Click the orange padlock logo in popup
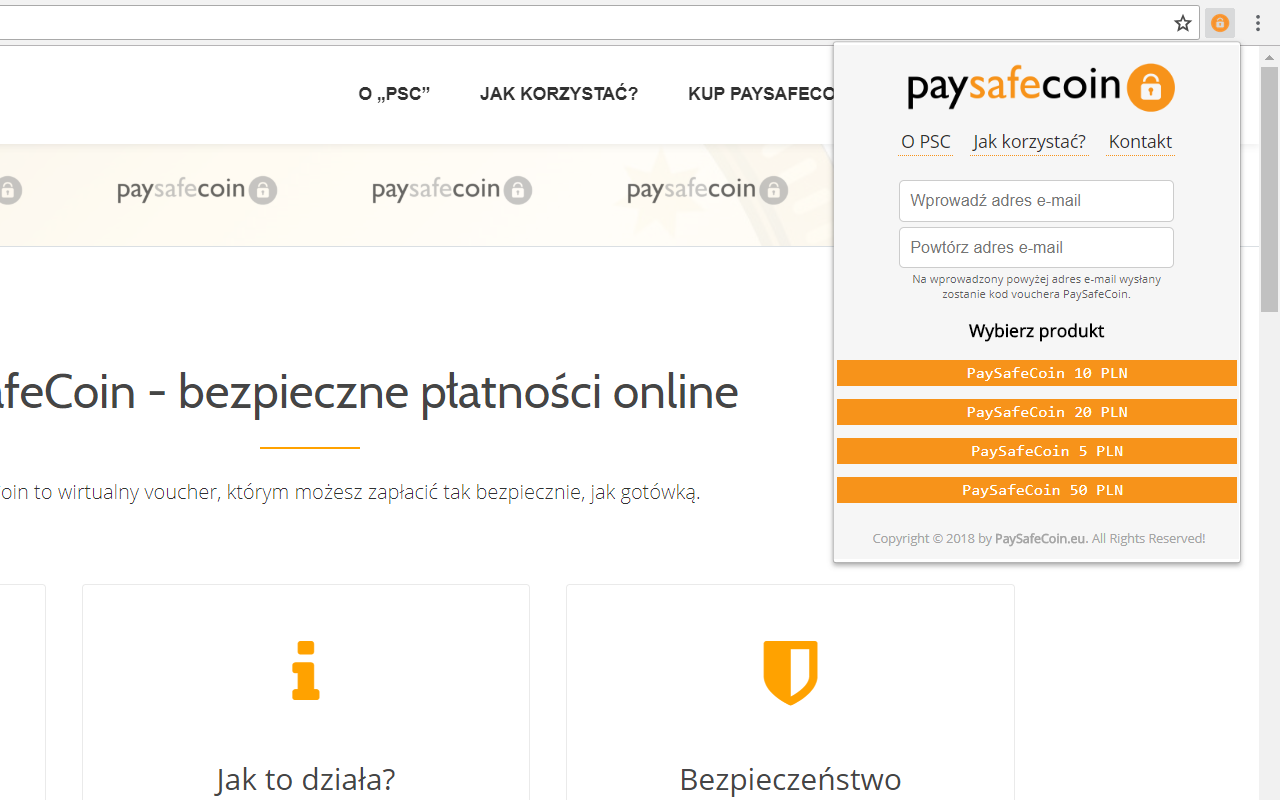 pos(1151,87)
